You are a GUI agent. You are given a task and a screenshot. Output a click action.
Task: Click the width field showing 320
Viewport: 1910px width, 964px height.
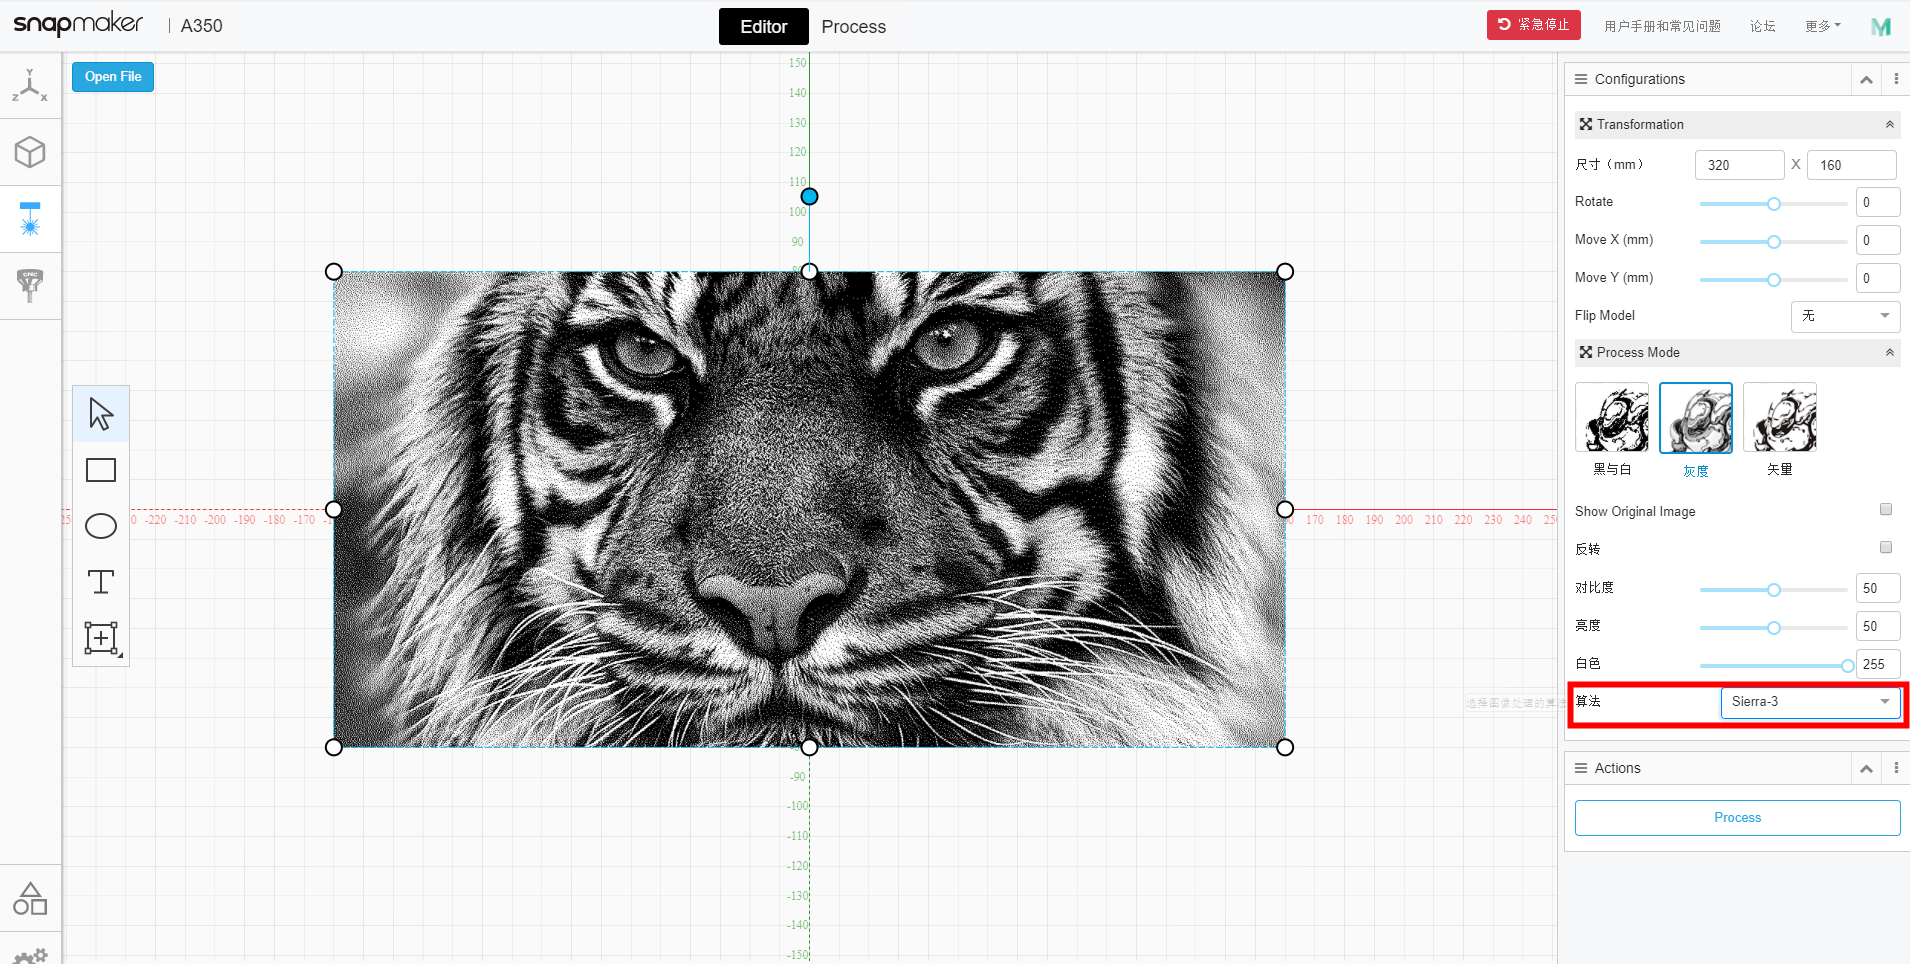(x=1740, y=165)
